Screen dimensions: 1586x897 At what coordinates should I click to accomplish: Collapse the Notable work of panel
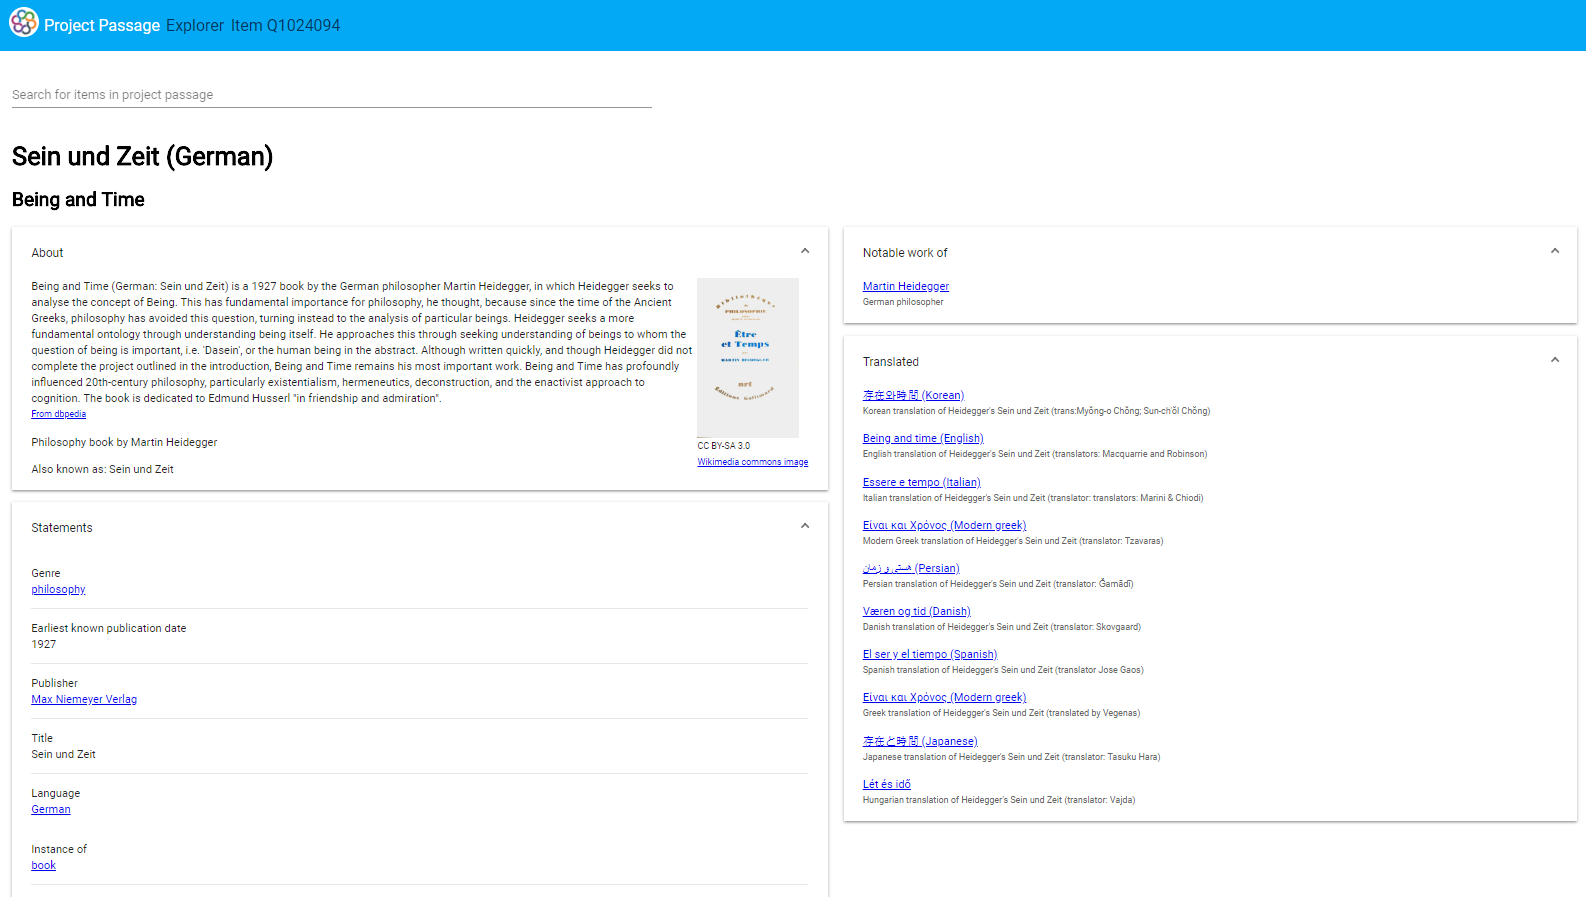tap(1554, 252)
